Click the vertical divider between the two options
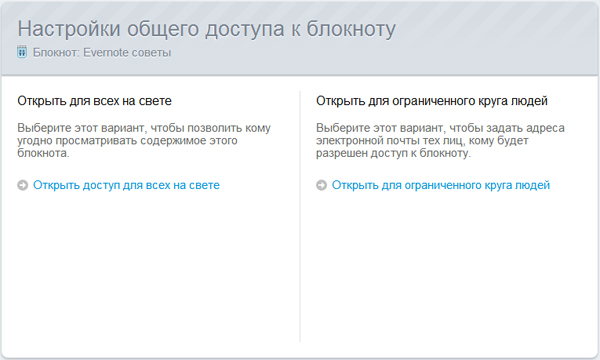600x360 pixels. pos(300,216)
